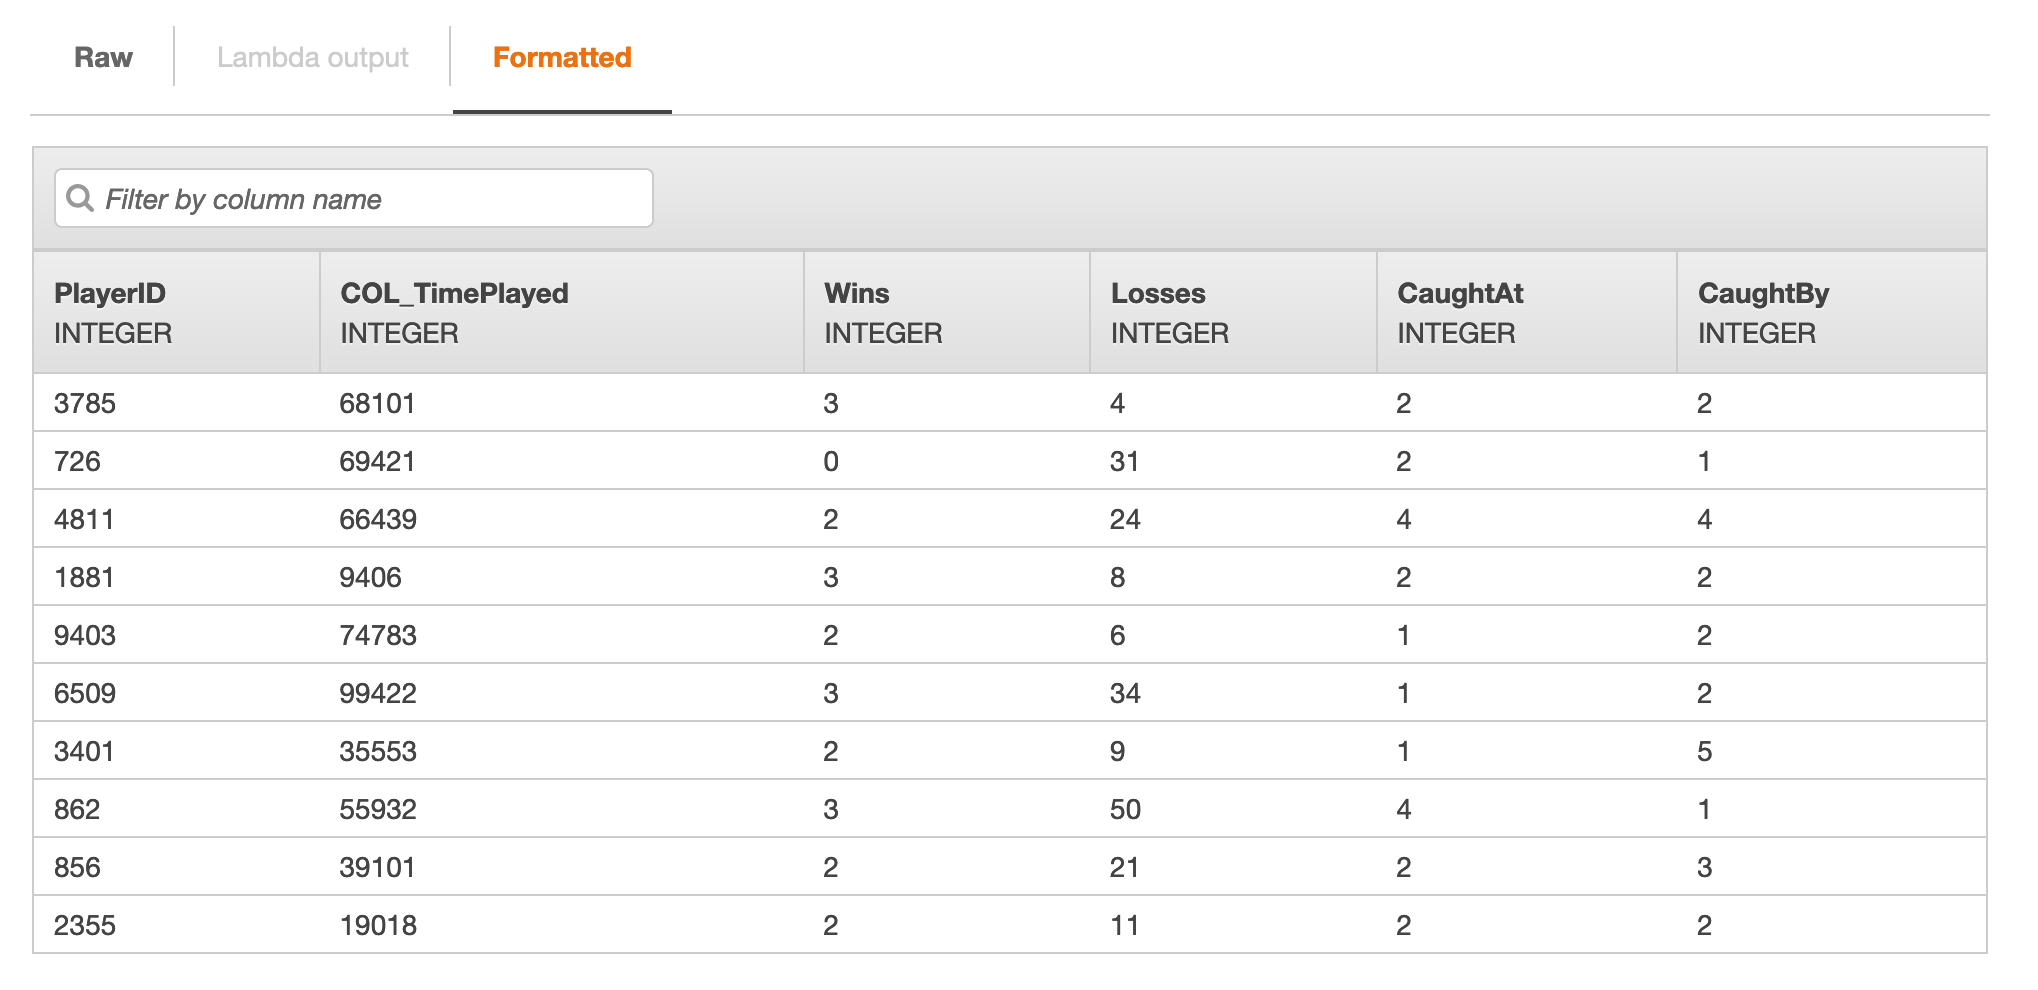Screen dimensions: 2038x990
Task: Click TimePlayed value 66439
Action: pos(378,520)
